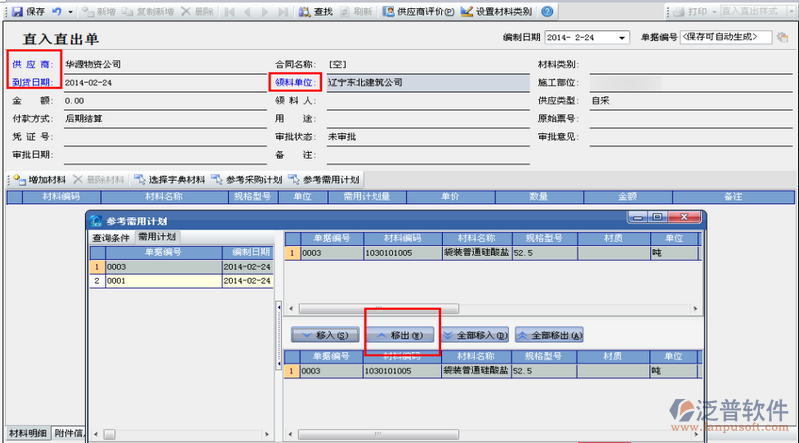799x443 pixels.
Task: Click 参考需用计划 button
Action: click(x=324, y=179)
